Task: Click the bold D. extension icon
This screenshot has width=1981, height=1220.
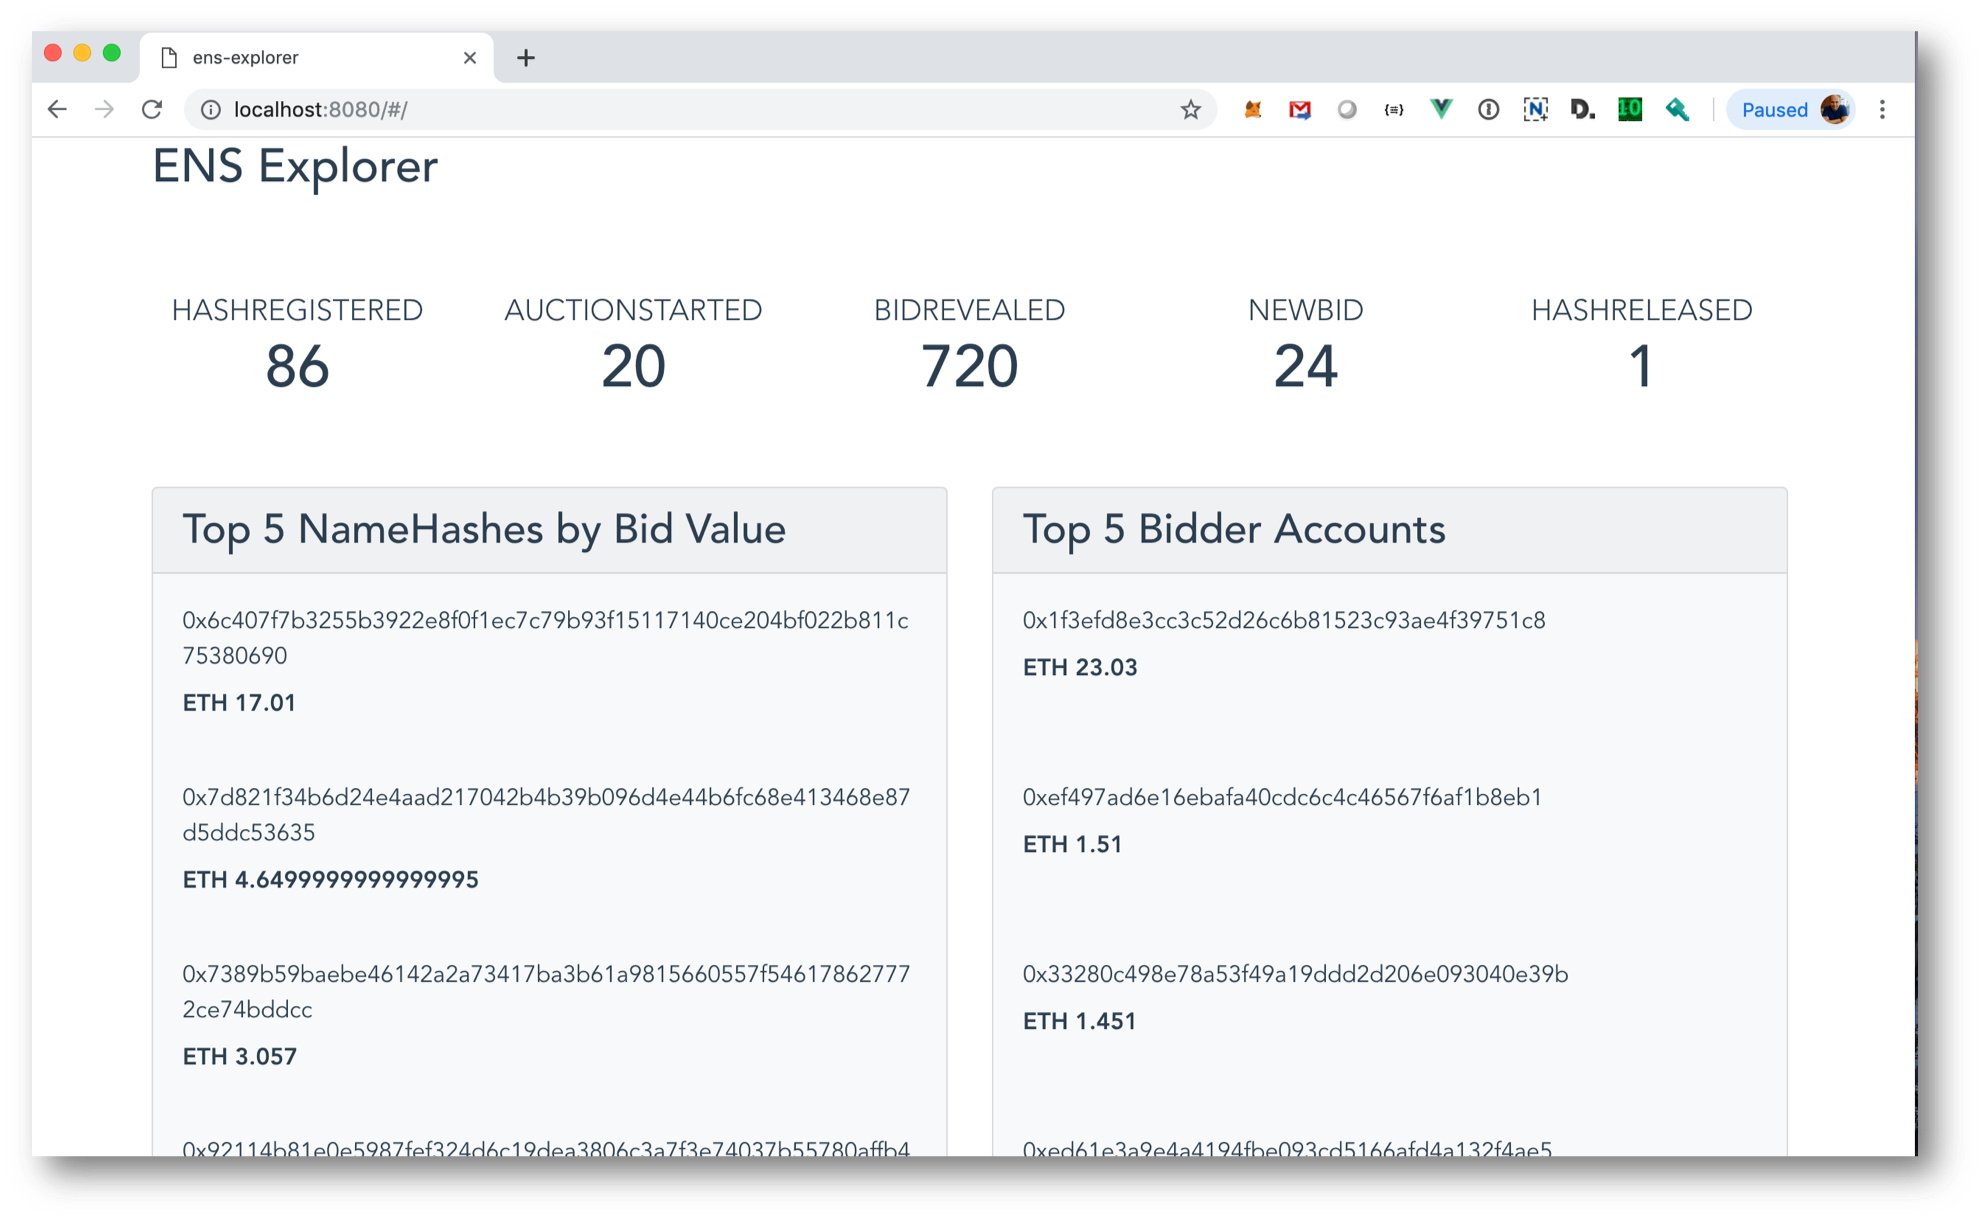Action: [x=1582, y=110]
